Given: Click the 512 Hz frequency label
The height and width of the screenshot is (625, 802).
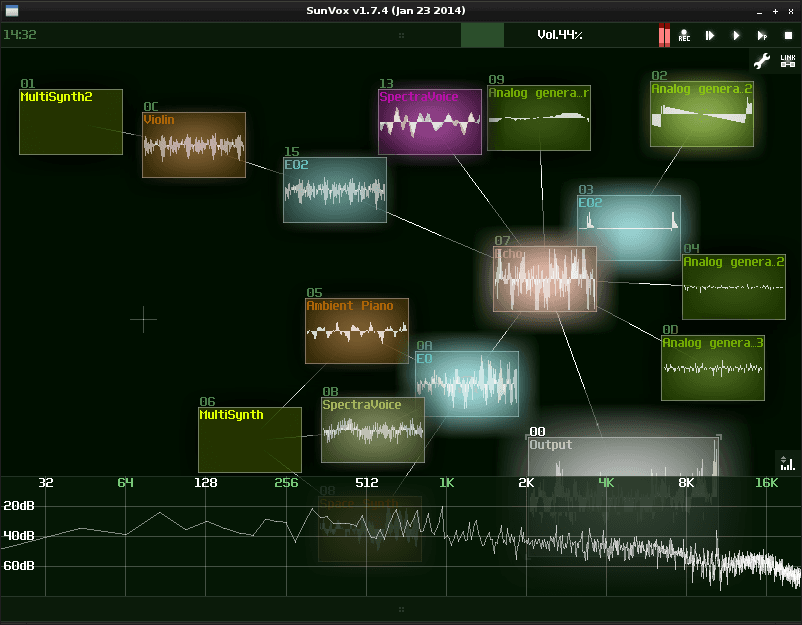Looking at the screenshot, I should (x=367, y=482).
